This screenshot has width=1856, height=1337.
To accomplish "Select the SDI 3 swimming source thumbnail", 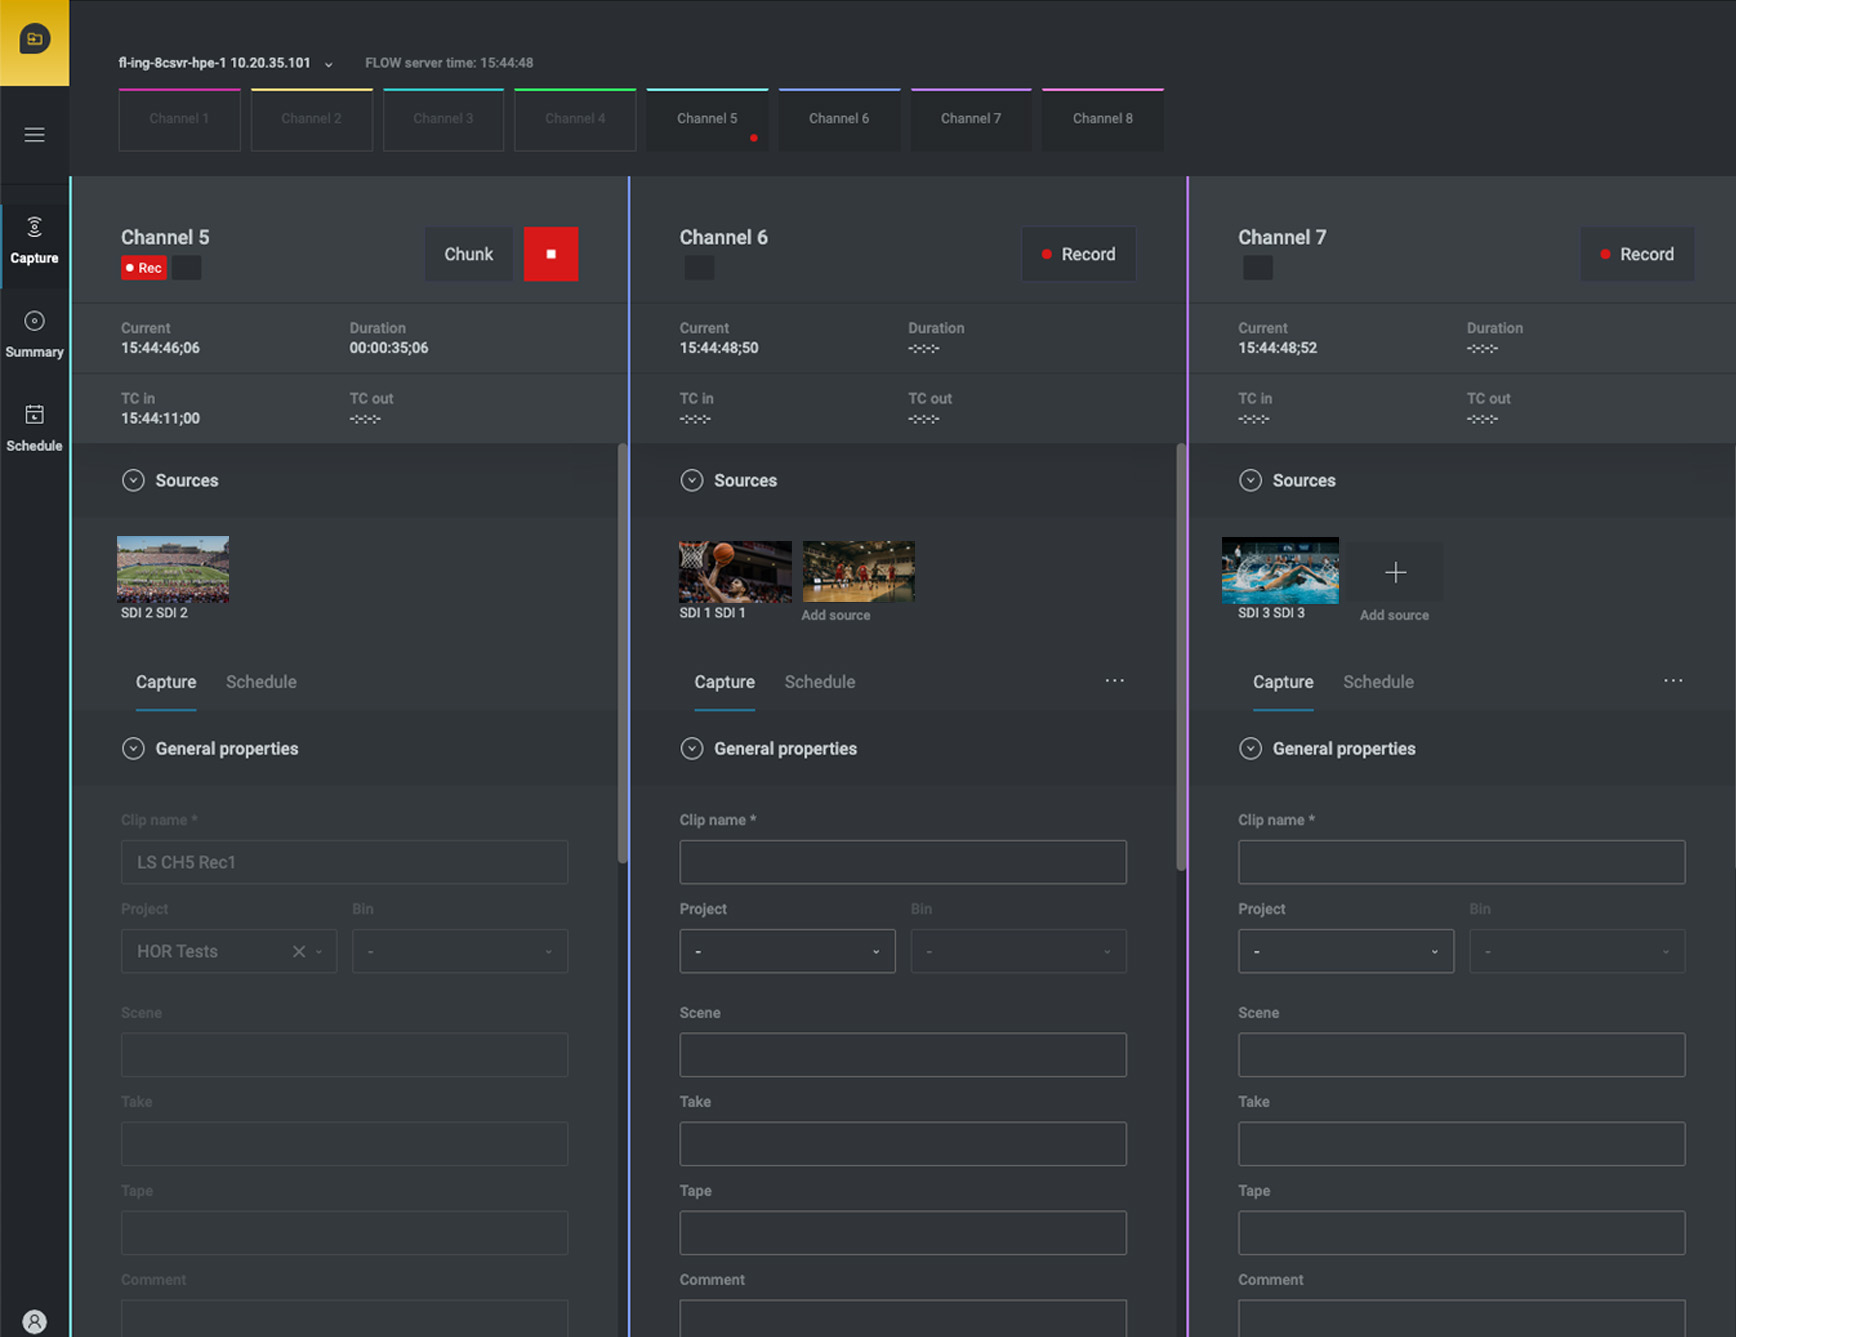I will tap(1279, 571).
